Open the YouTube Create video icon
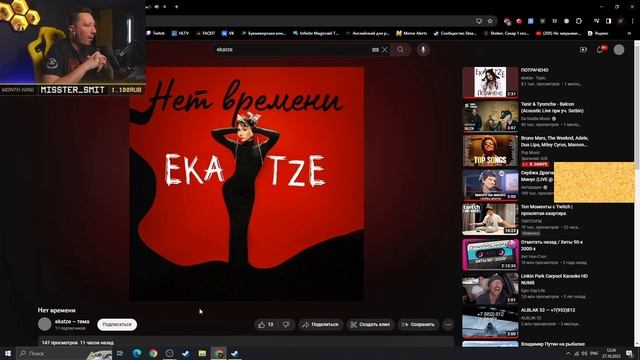Image resolution: width=640 pixels, height=360 pixels. click(x=583, y=49)
